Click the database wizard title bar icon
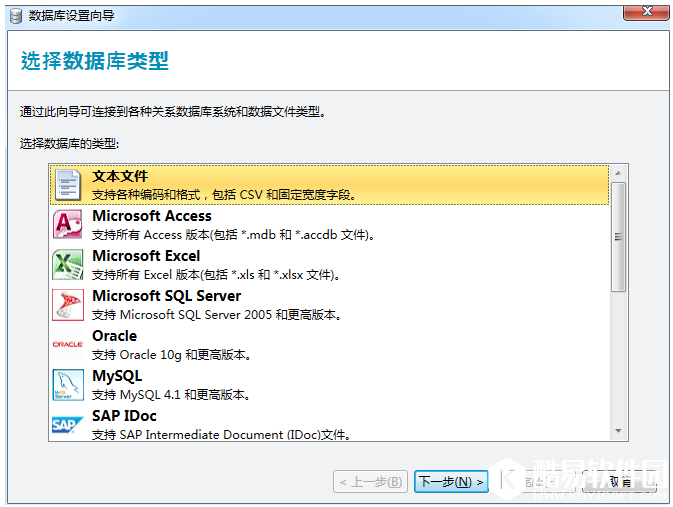This screenshot has height=507, width=673. click(15, 13)
